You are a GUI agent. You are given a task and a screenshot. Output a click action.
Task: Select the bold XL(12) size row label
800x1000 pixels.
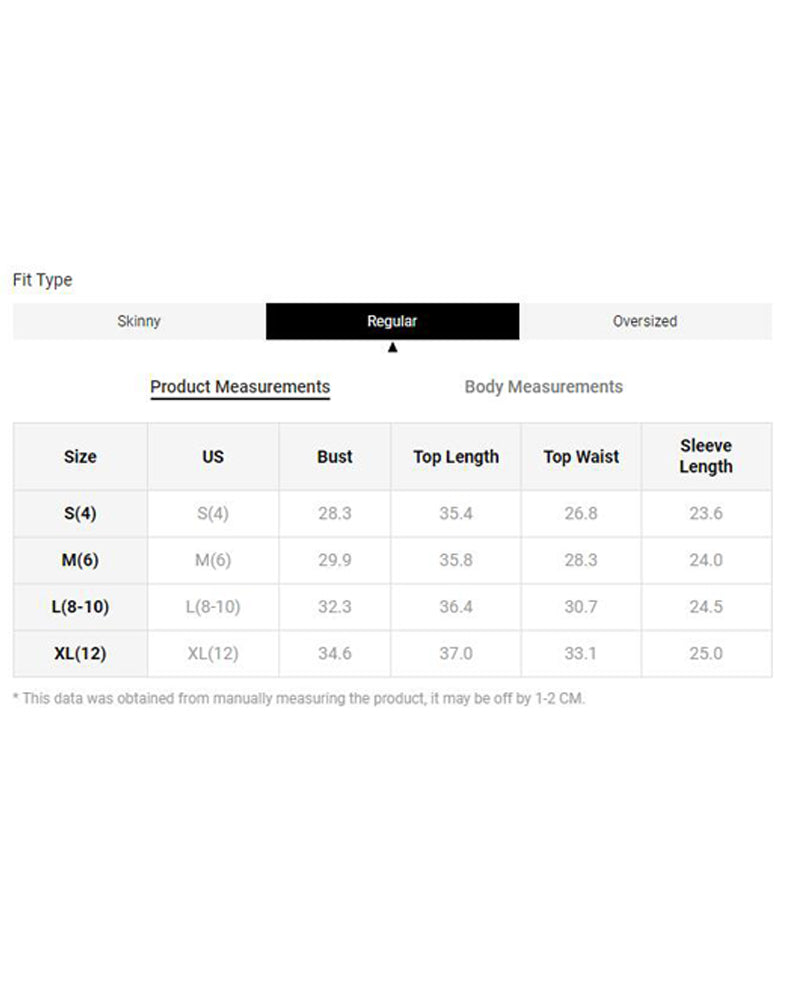point(80,654)
